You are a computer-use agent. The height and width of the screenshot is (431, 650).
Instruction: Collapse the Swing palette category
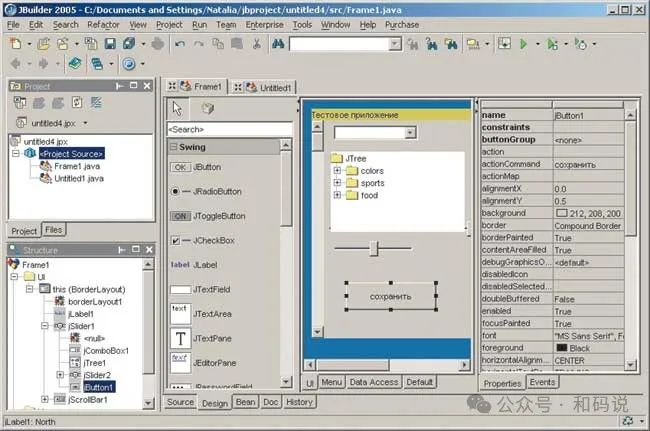pyautogui.click(x=174, y=147)
